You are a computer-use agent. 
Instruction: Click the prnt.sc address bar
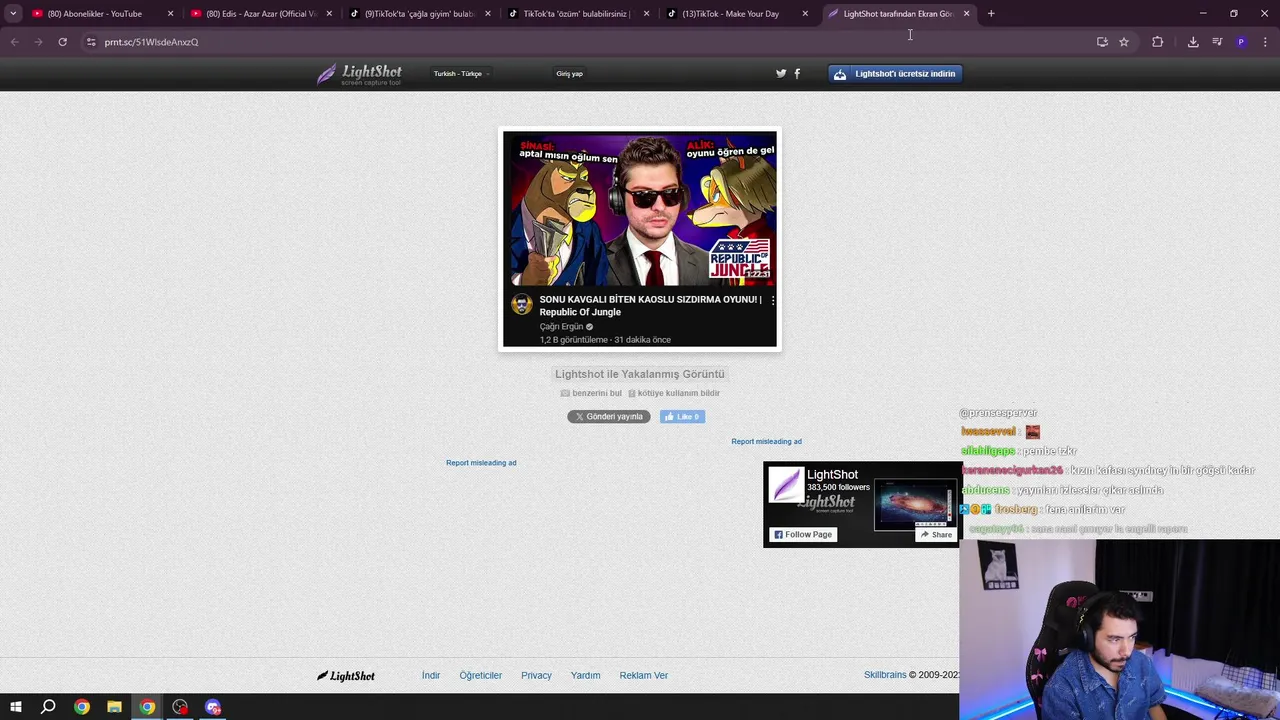pyautogui.click(x=590, y=42)
